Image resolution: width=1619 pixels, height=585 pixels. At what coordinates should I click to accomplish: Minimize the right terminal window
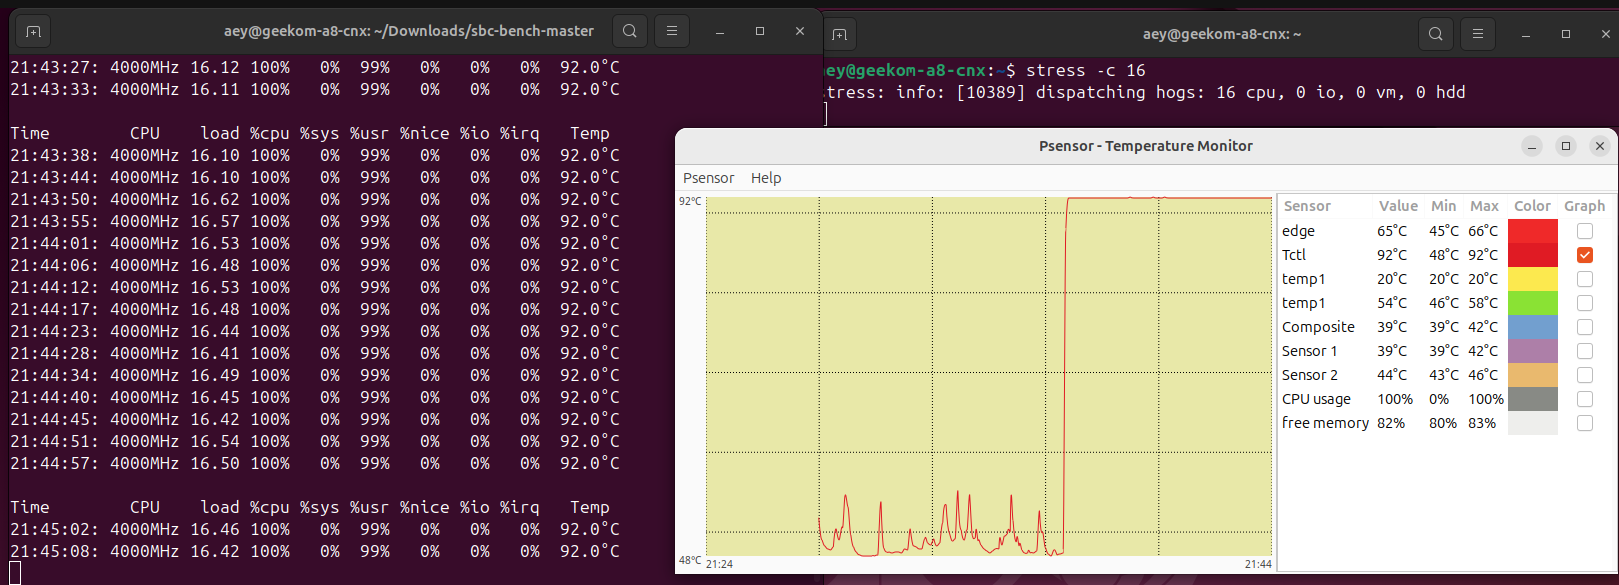pos(1526,34)
